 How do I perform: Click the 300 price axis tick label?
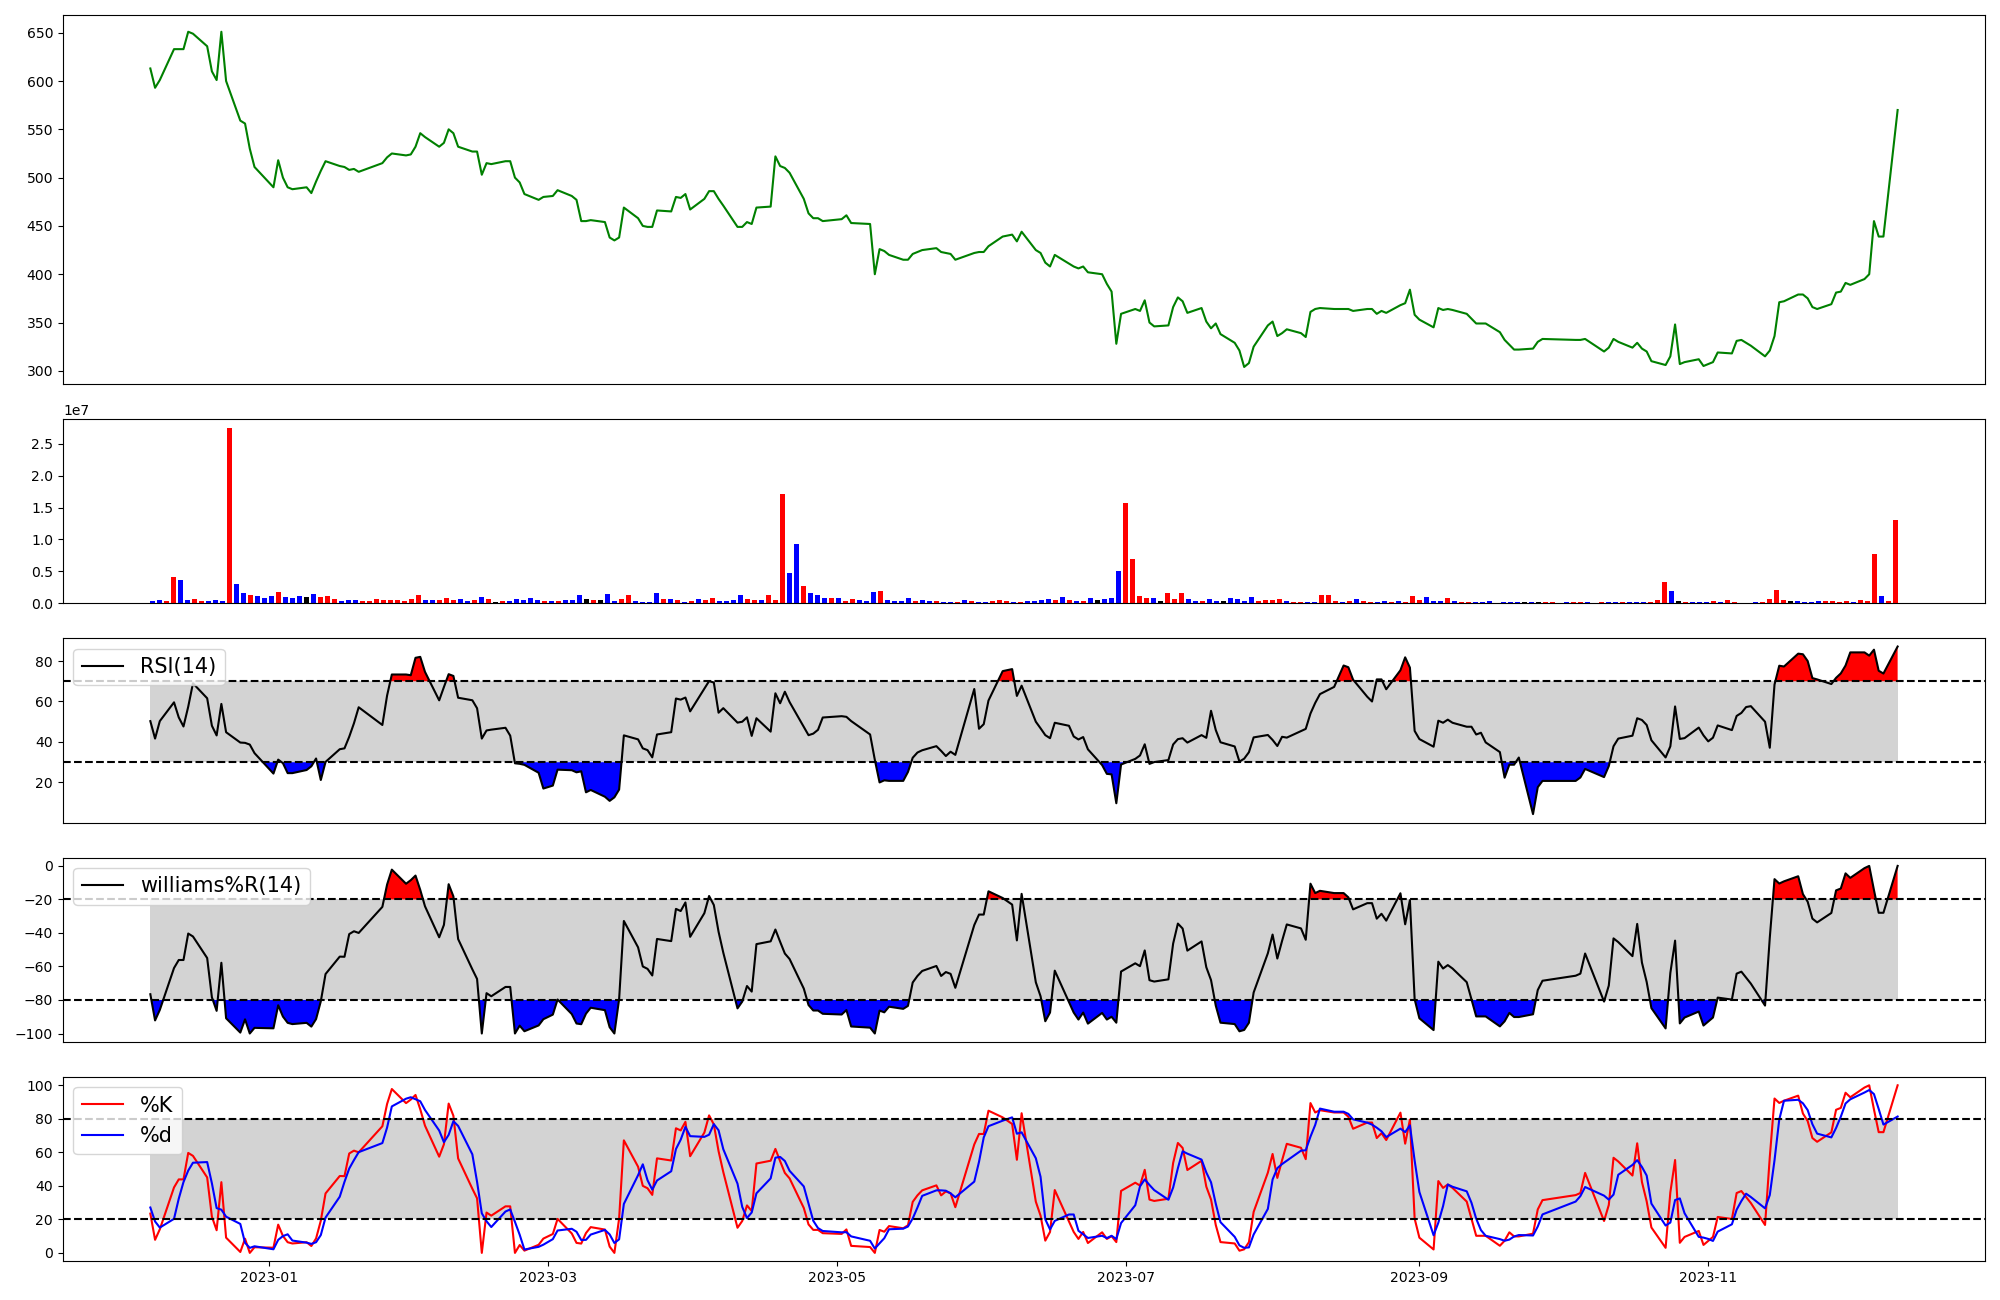[40, 371]
